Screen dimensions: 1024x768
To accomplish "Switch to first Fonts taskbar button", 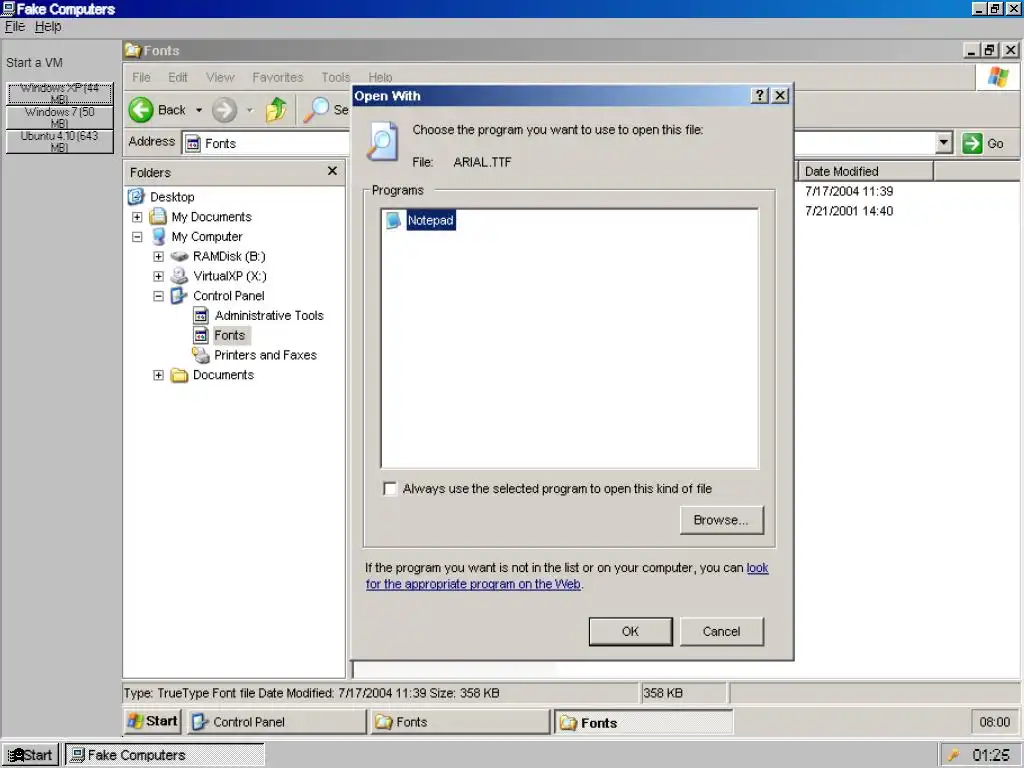I will pyautogui.click(x=461, y=722).
